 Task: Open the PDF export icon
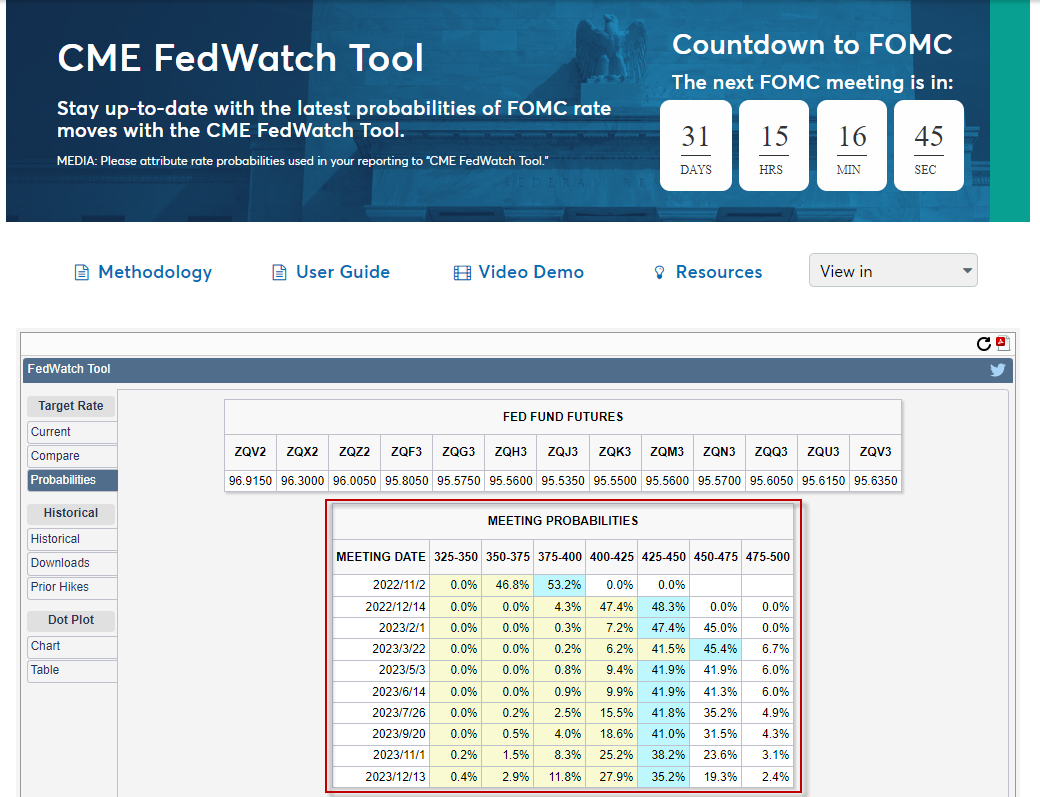tap(1002, 343)
